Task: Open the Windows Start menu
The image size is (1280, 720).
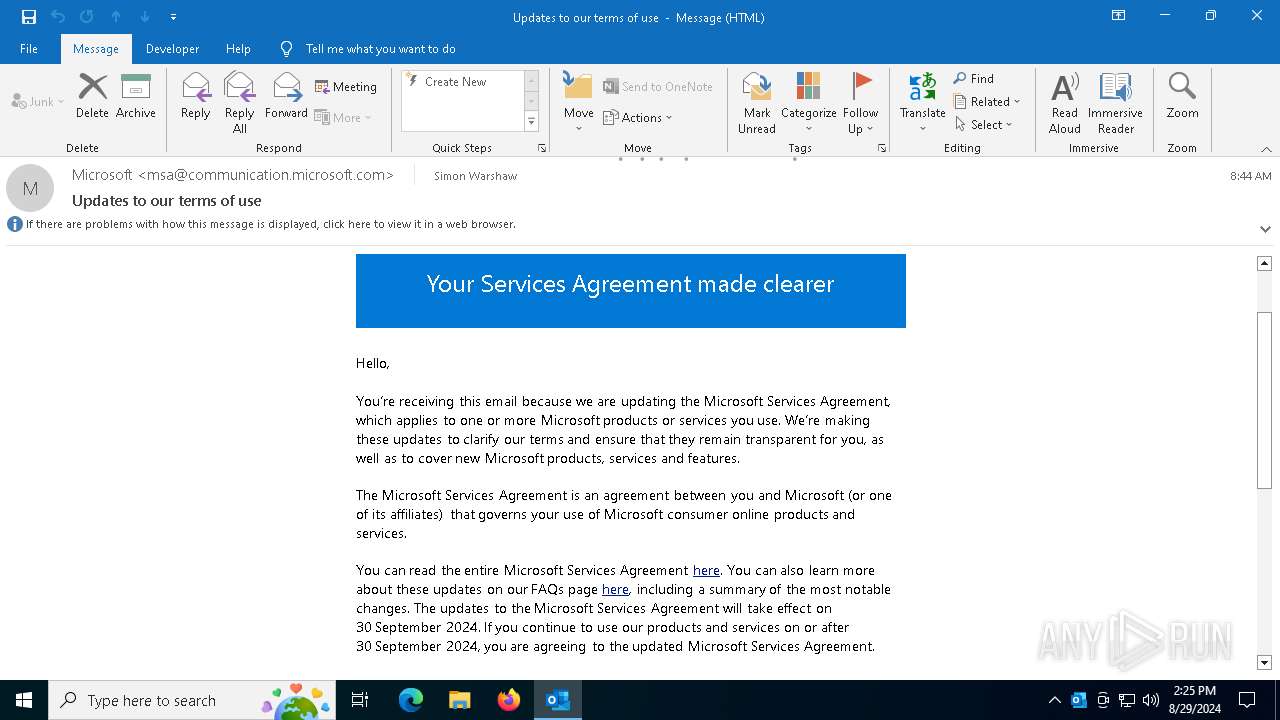Action: point(24,700)
